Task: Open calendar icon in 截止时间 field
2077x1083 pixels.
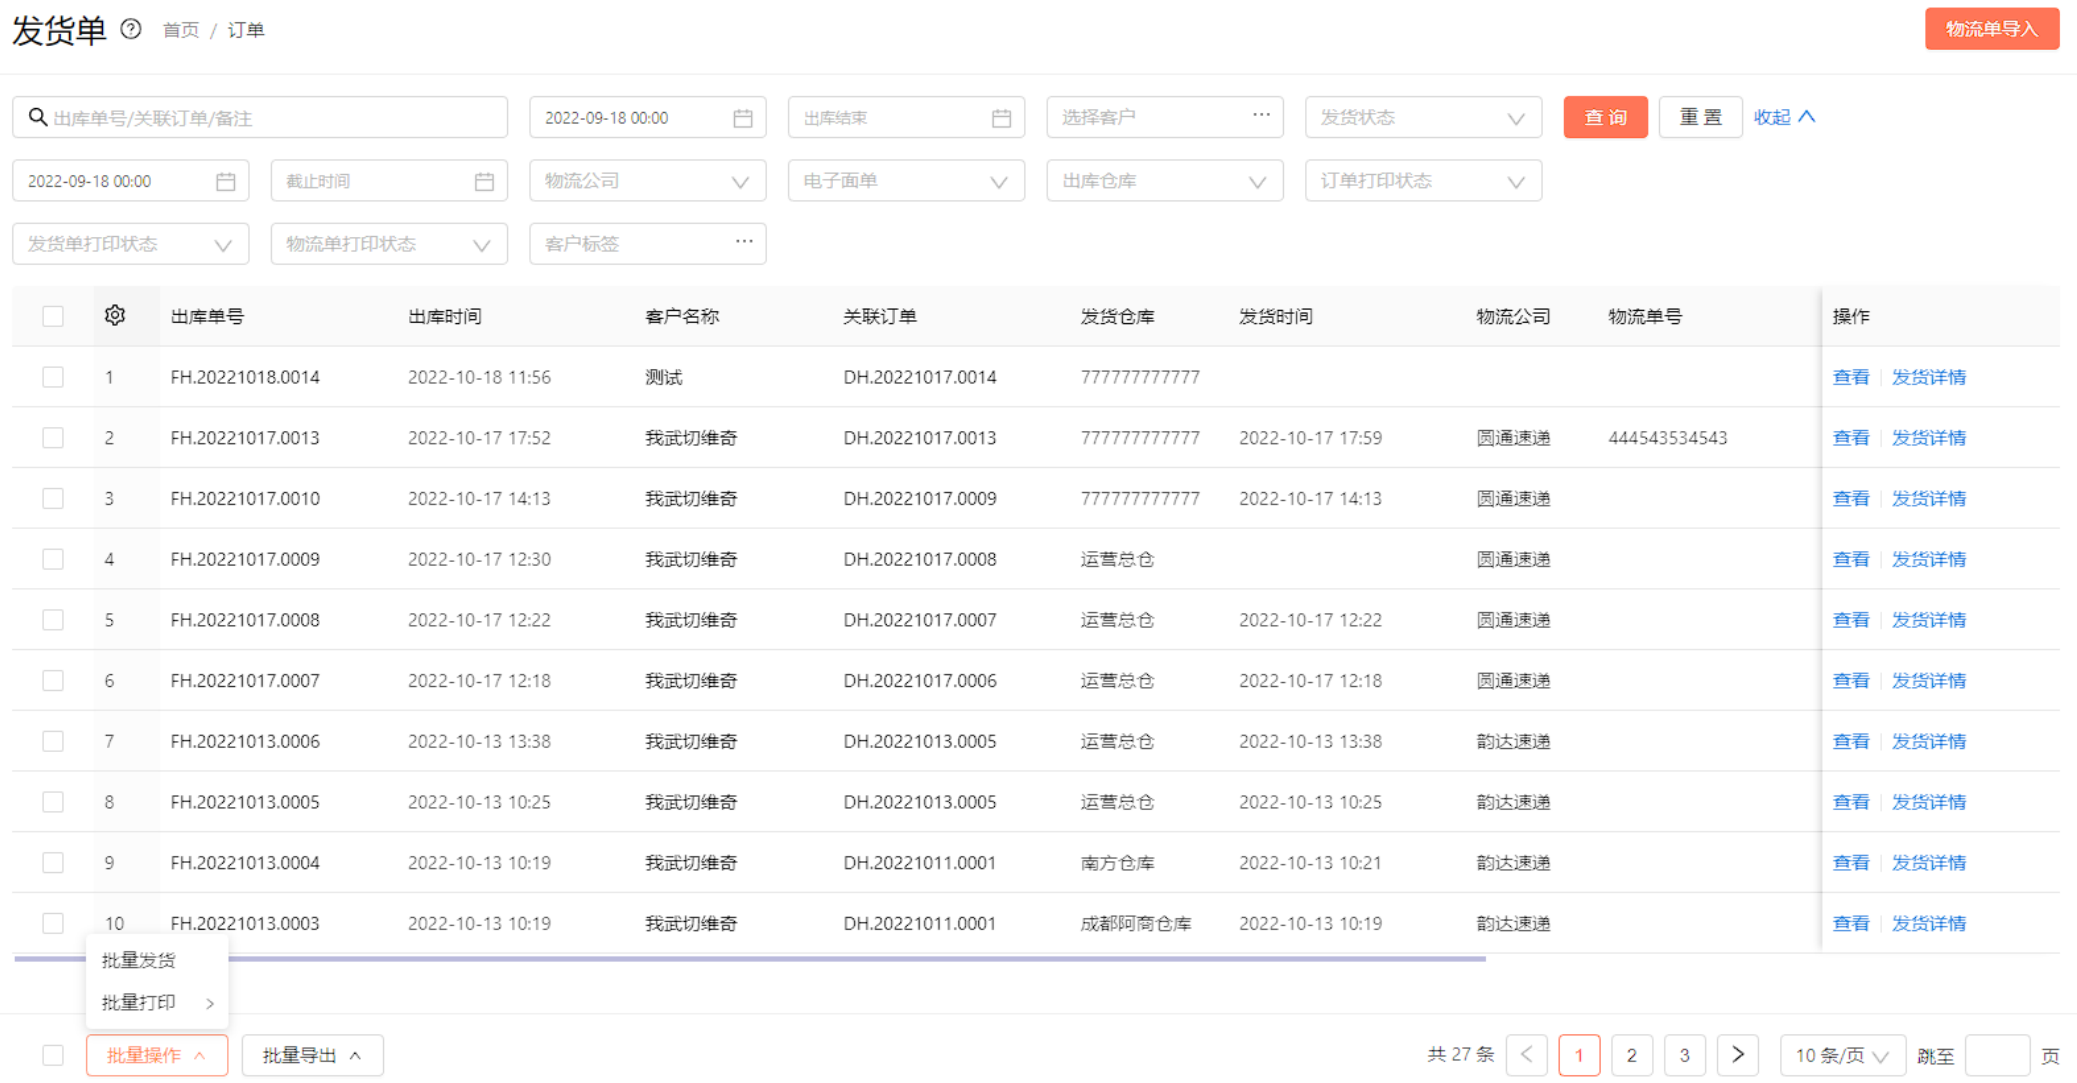Action: click(x=484, y=181)
